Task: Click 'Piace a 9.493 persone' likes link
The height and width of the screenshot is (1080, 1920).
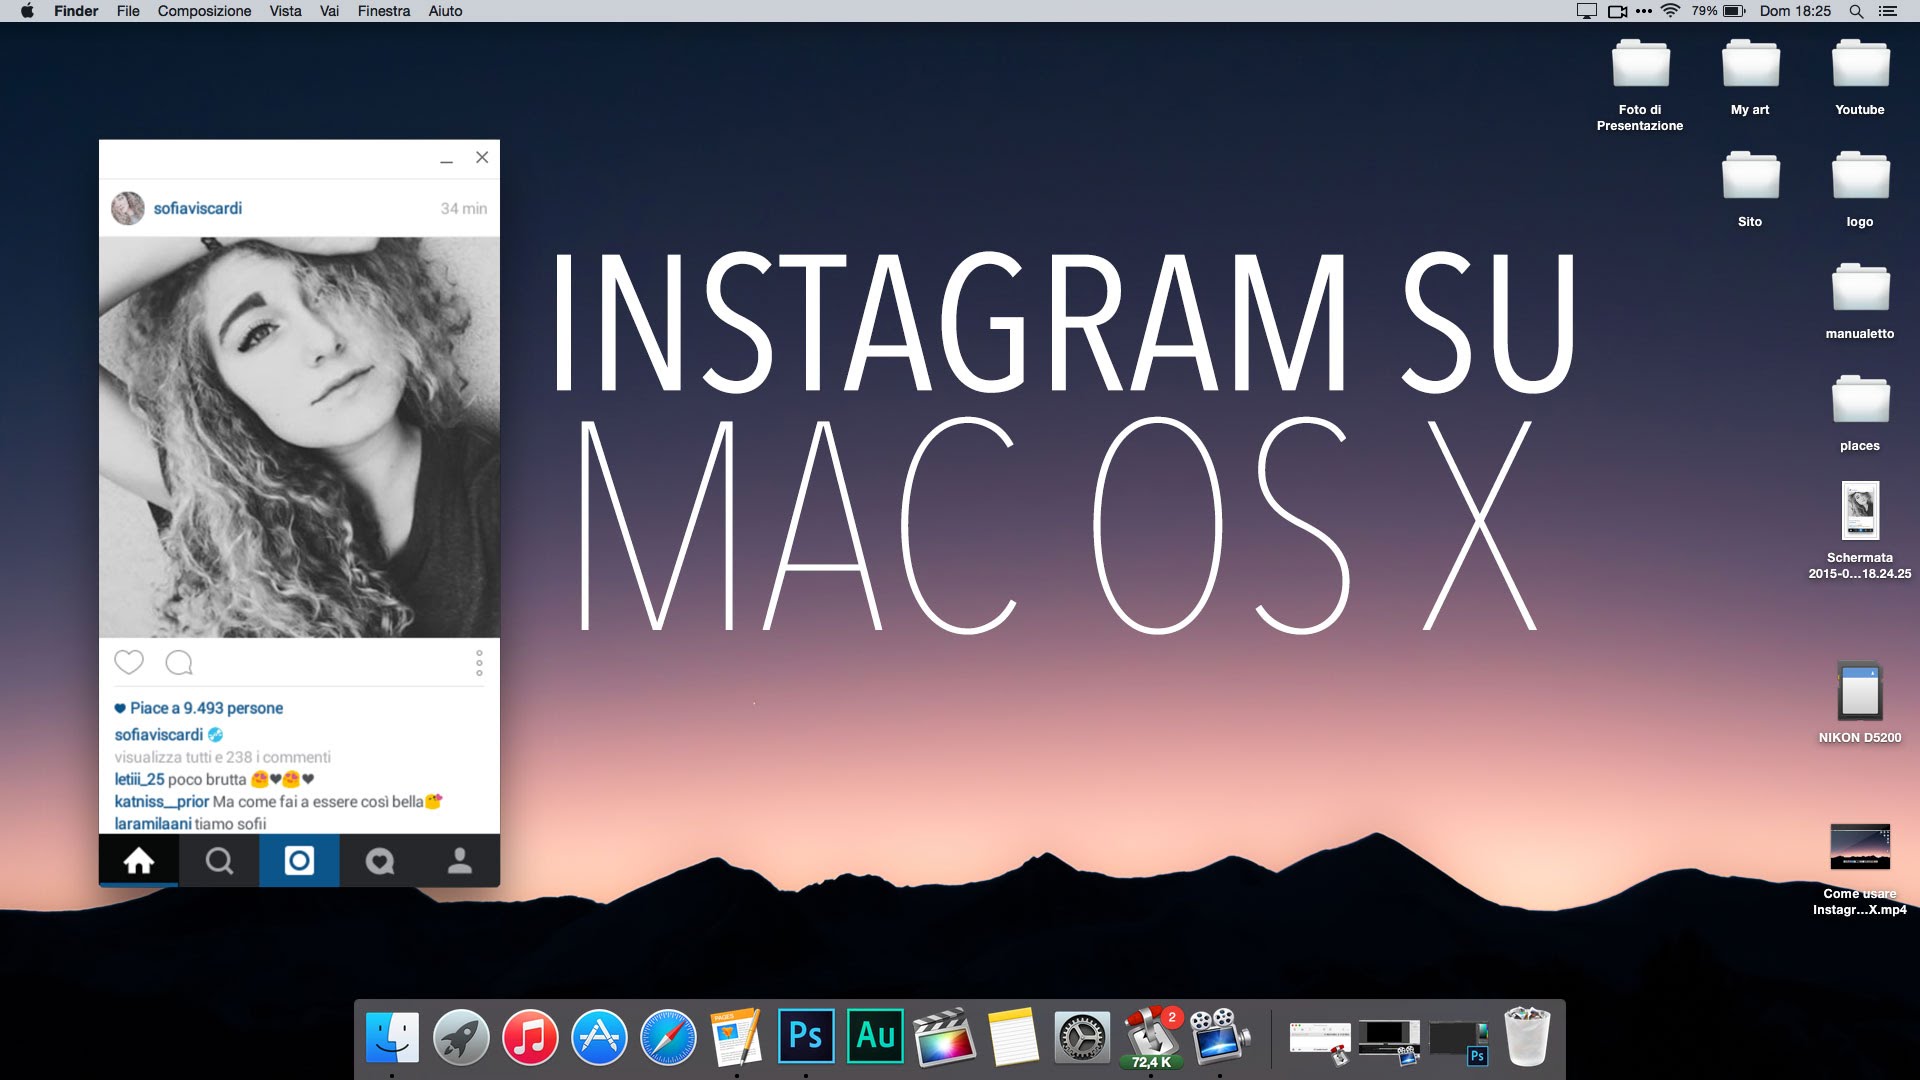Action: pyautogui.click(x=200, y=709)
